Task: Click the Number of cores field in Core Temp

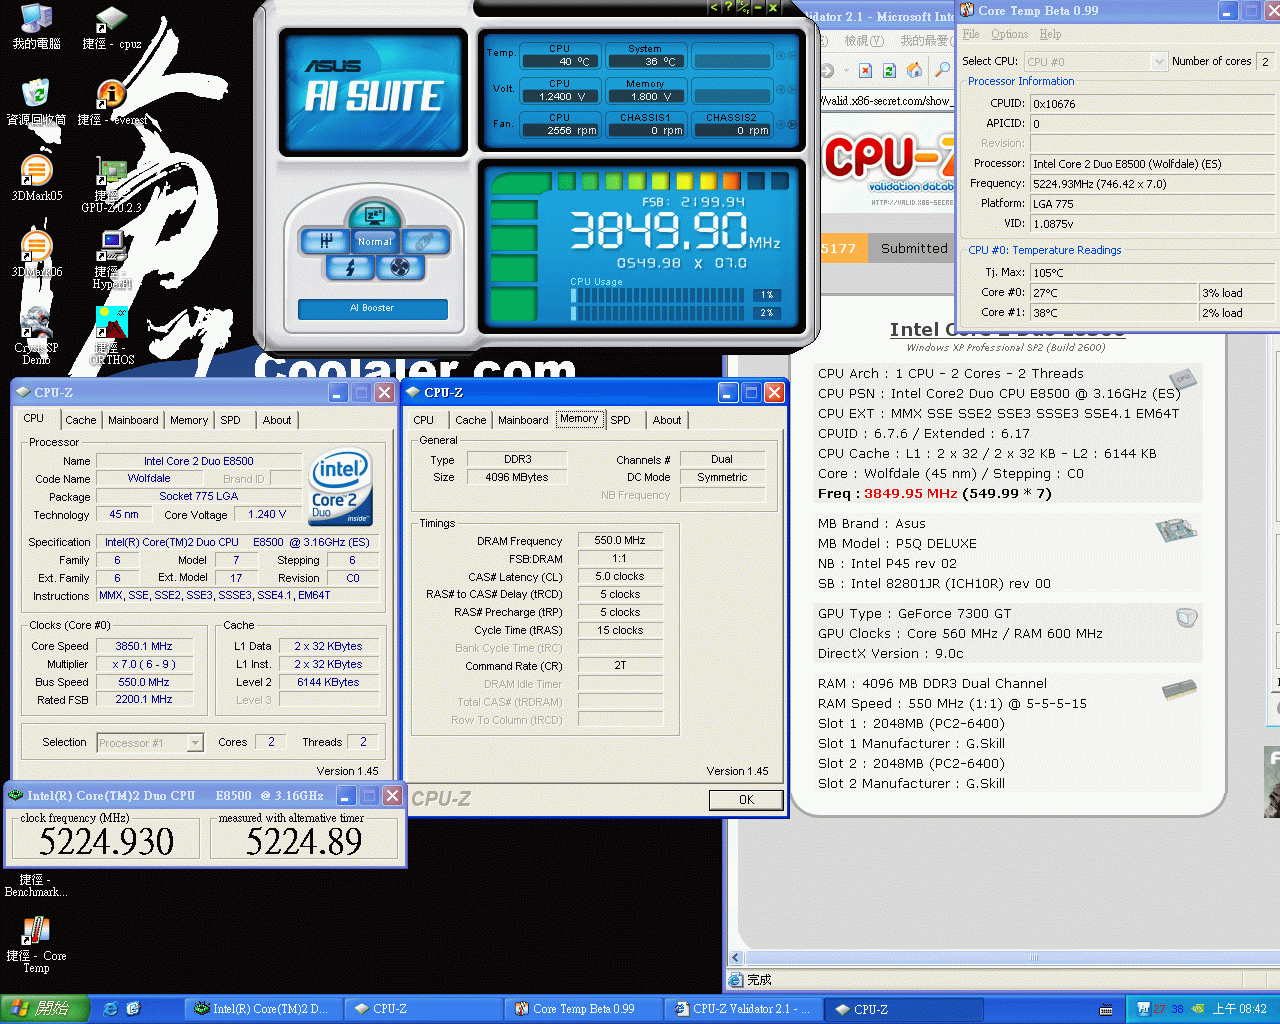Action: coord(1265,61)
